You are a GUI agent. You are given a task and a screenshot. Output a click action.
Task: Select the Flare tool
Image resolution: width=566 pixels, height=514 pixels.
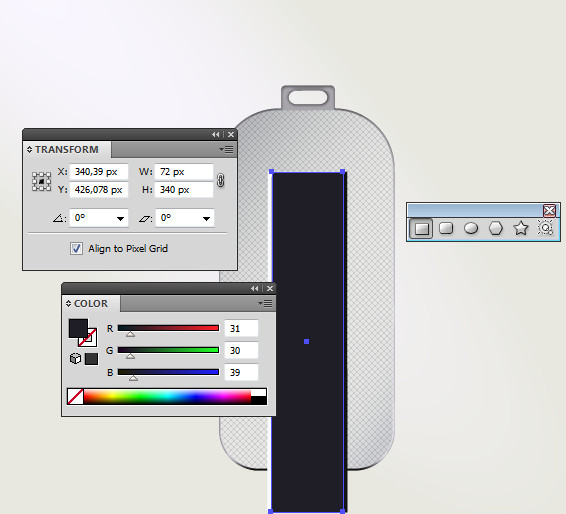[545, 228]
